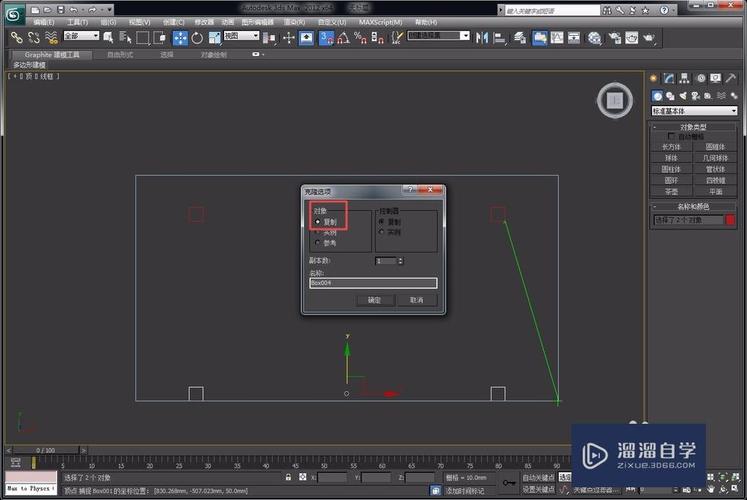The height and width of the screenshot is (500, 747).
Task: Open the 视图 reference coordinate dropdown
Action: click(242, 36)
